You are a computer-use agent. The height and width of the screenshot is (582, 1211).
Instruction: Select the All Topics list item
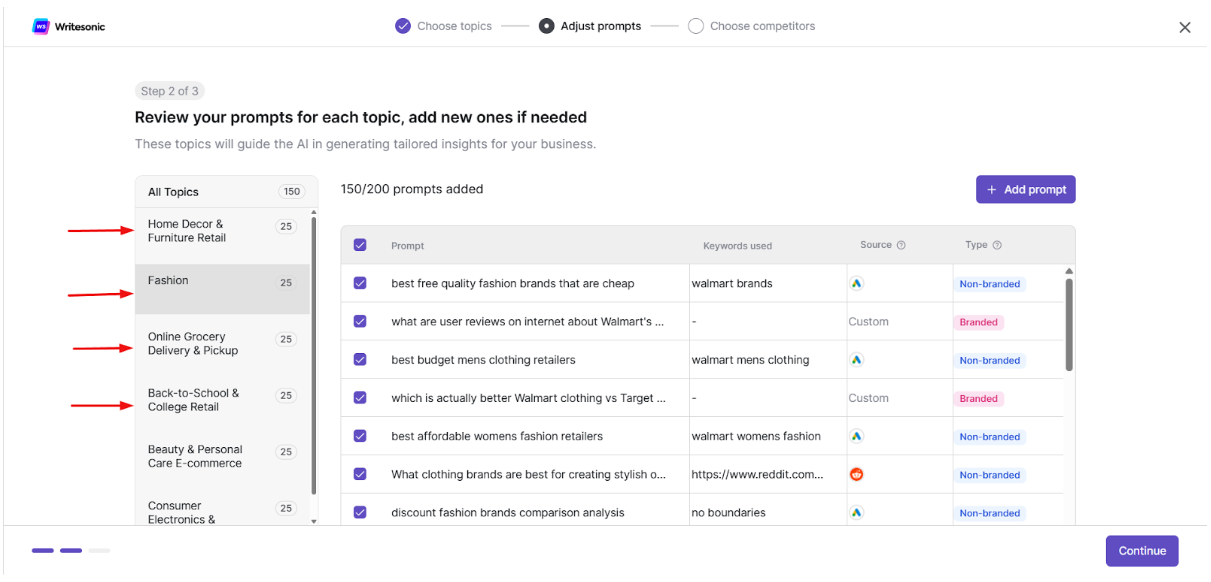(226, 192)
